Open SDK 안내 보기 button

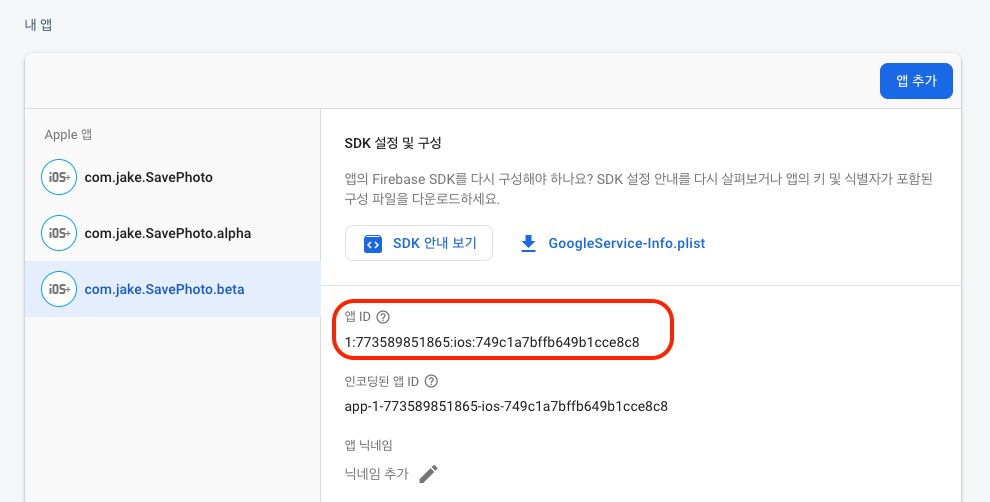[x=419, y=243]
